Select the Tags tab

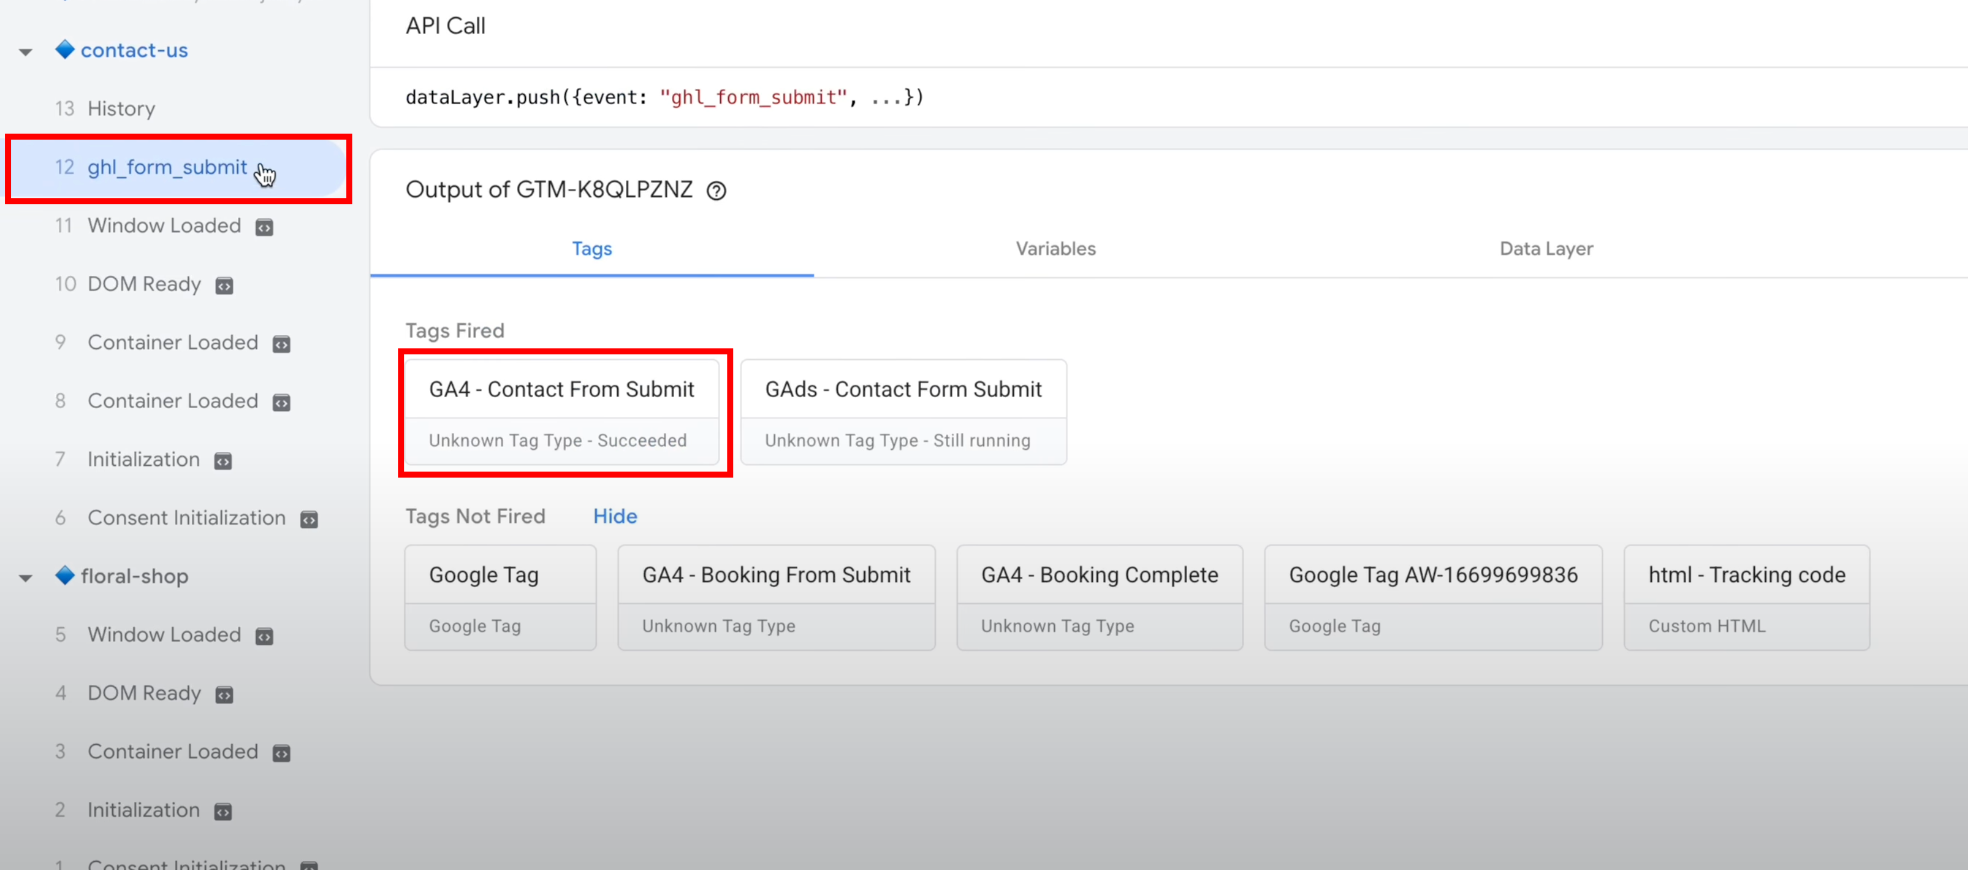[591, 249]
